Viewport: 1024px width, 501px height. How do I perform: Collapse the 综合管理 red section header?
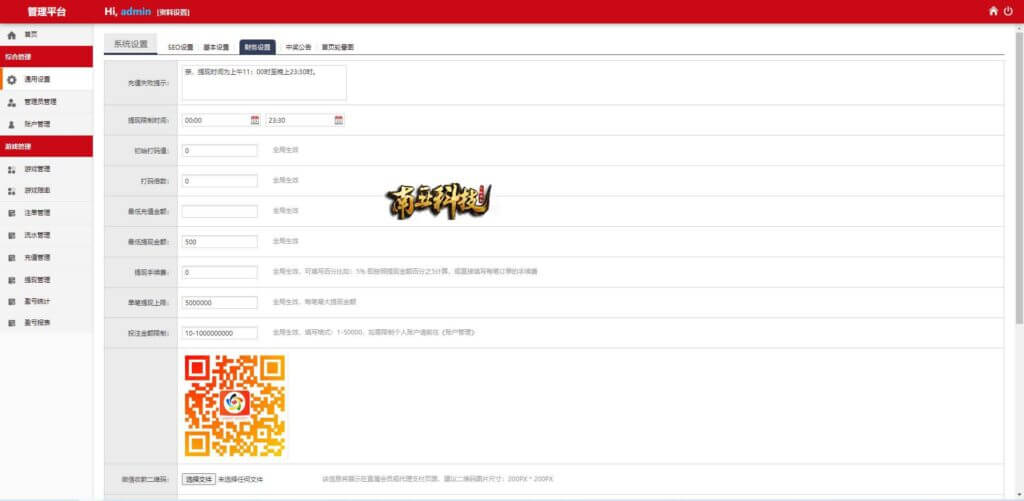(46, 57)
